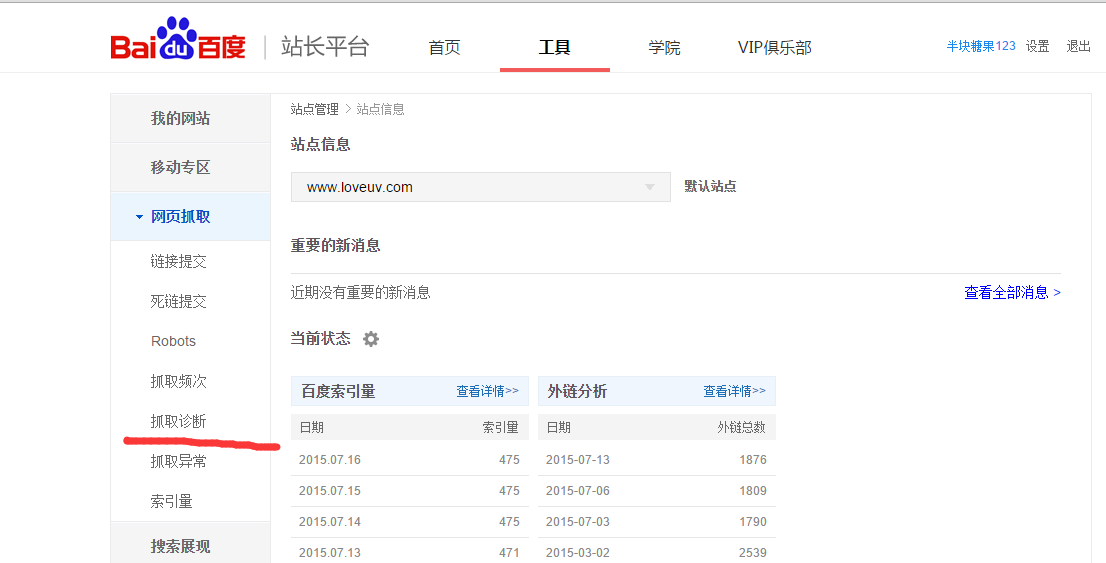Viewport: 1106px width, 563px height.
Task: Click the 2015.07.15 date cell
Action: tap(329, 491)
